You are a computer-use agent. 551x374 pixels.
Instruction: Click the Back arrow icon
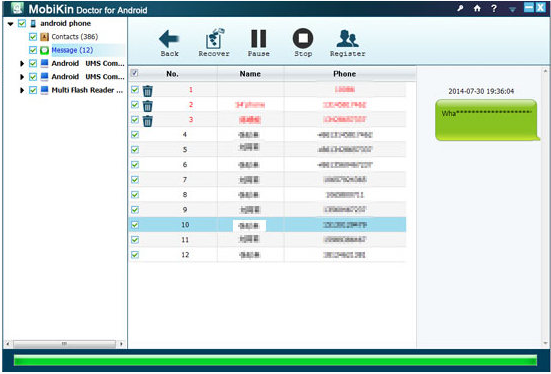click(x=169, y=39)
